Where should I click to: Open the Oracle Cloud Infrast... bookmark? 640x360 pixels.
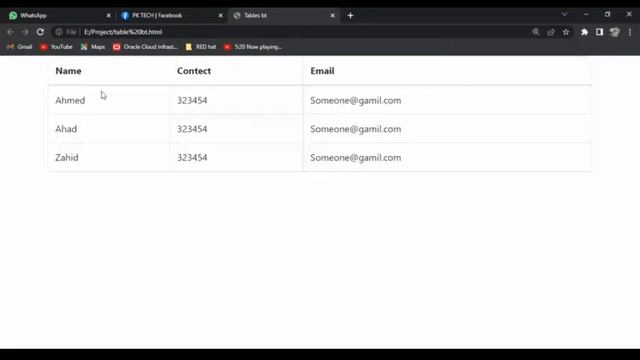pos(145,47)
